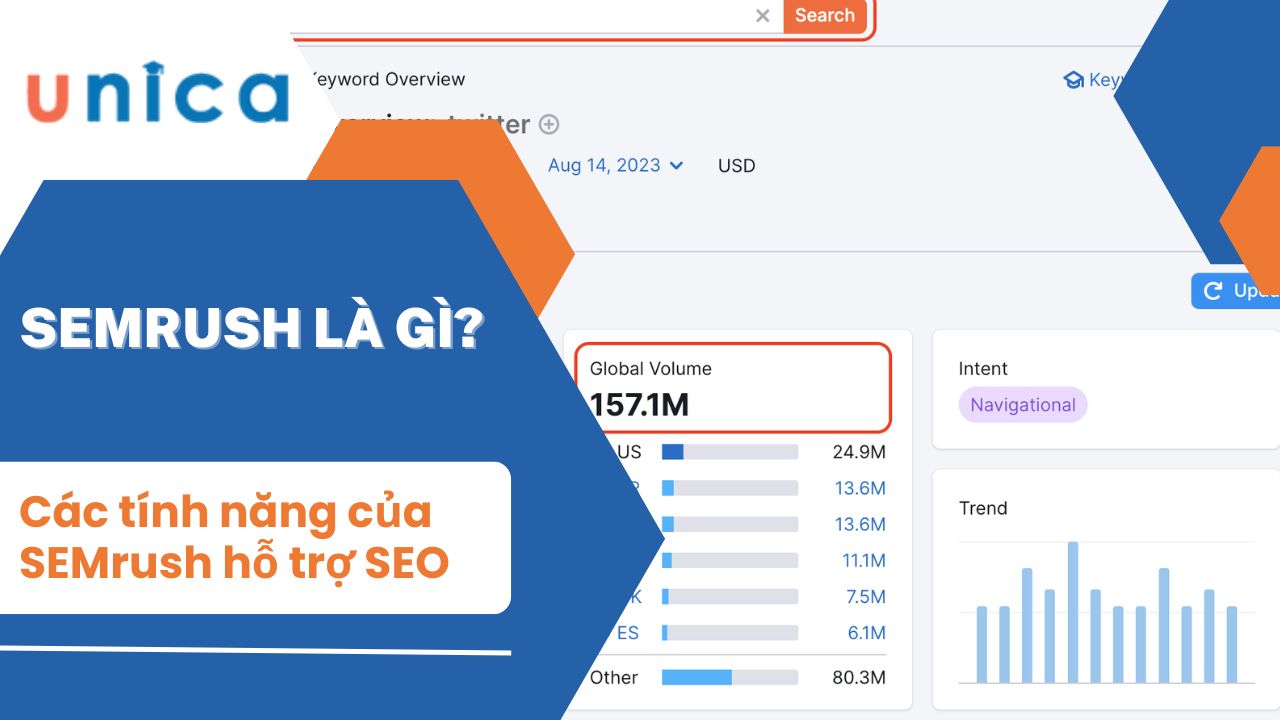Click the Other volume progress bar

pyautogui.click(x=730, y=677)
